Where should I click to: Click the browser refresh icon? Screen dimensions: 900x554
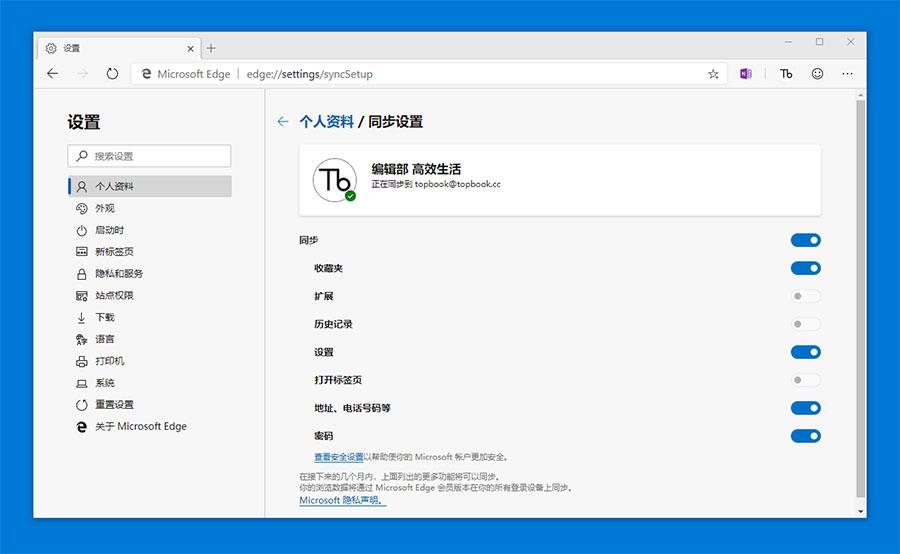point(112,73)
